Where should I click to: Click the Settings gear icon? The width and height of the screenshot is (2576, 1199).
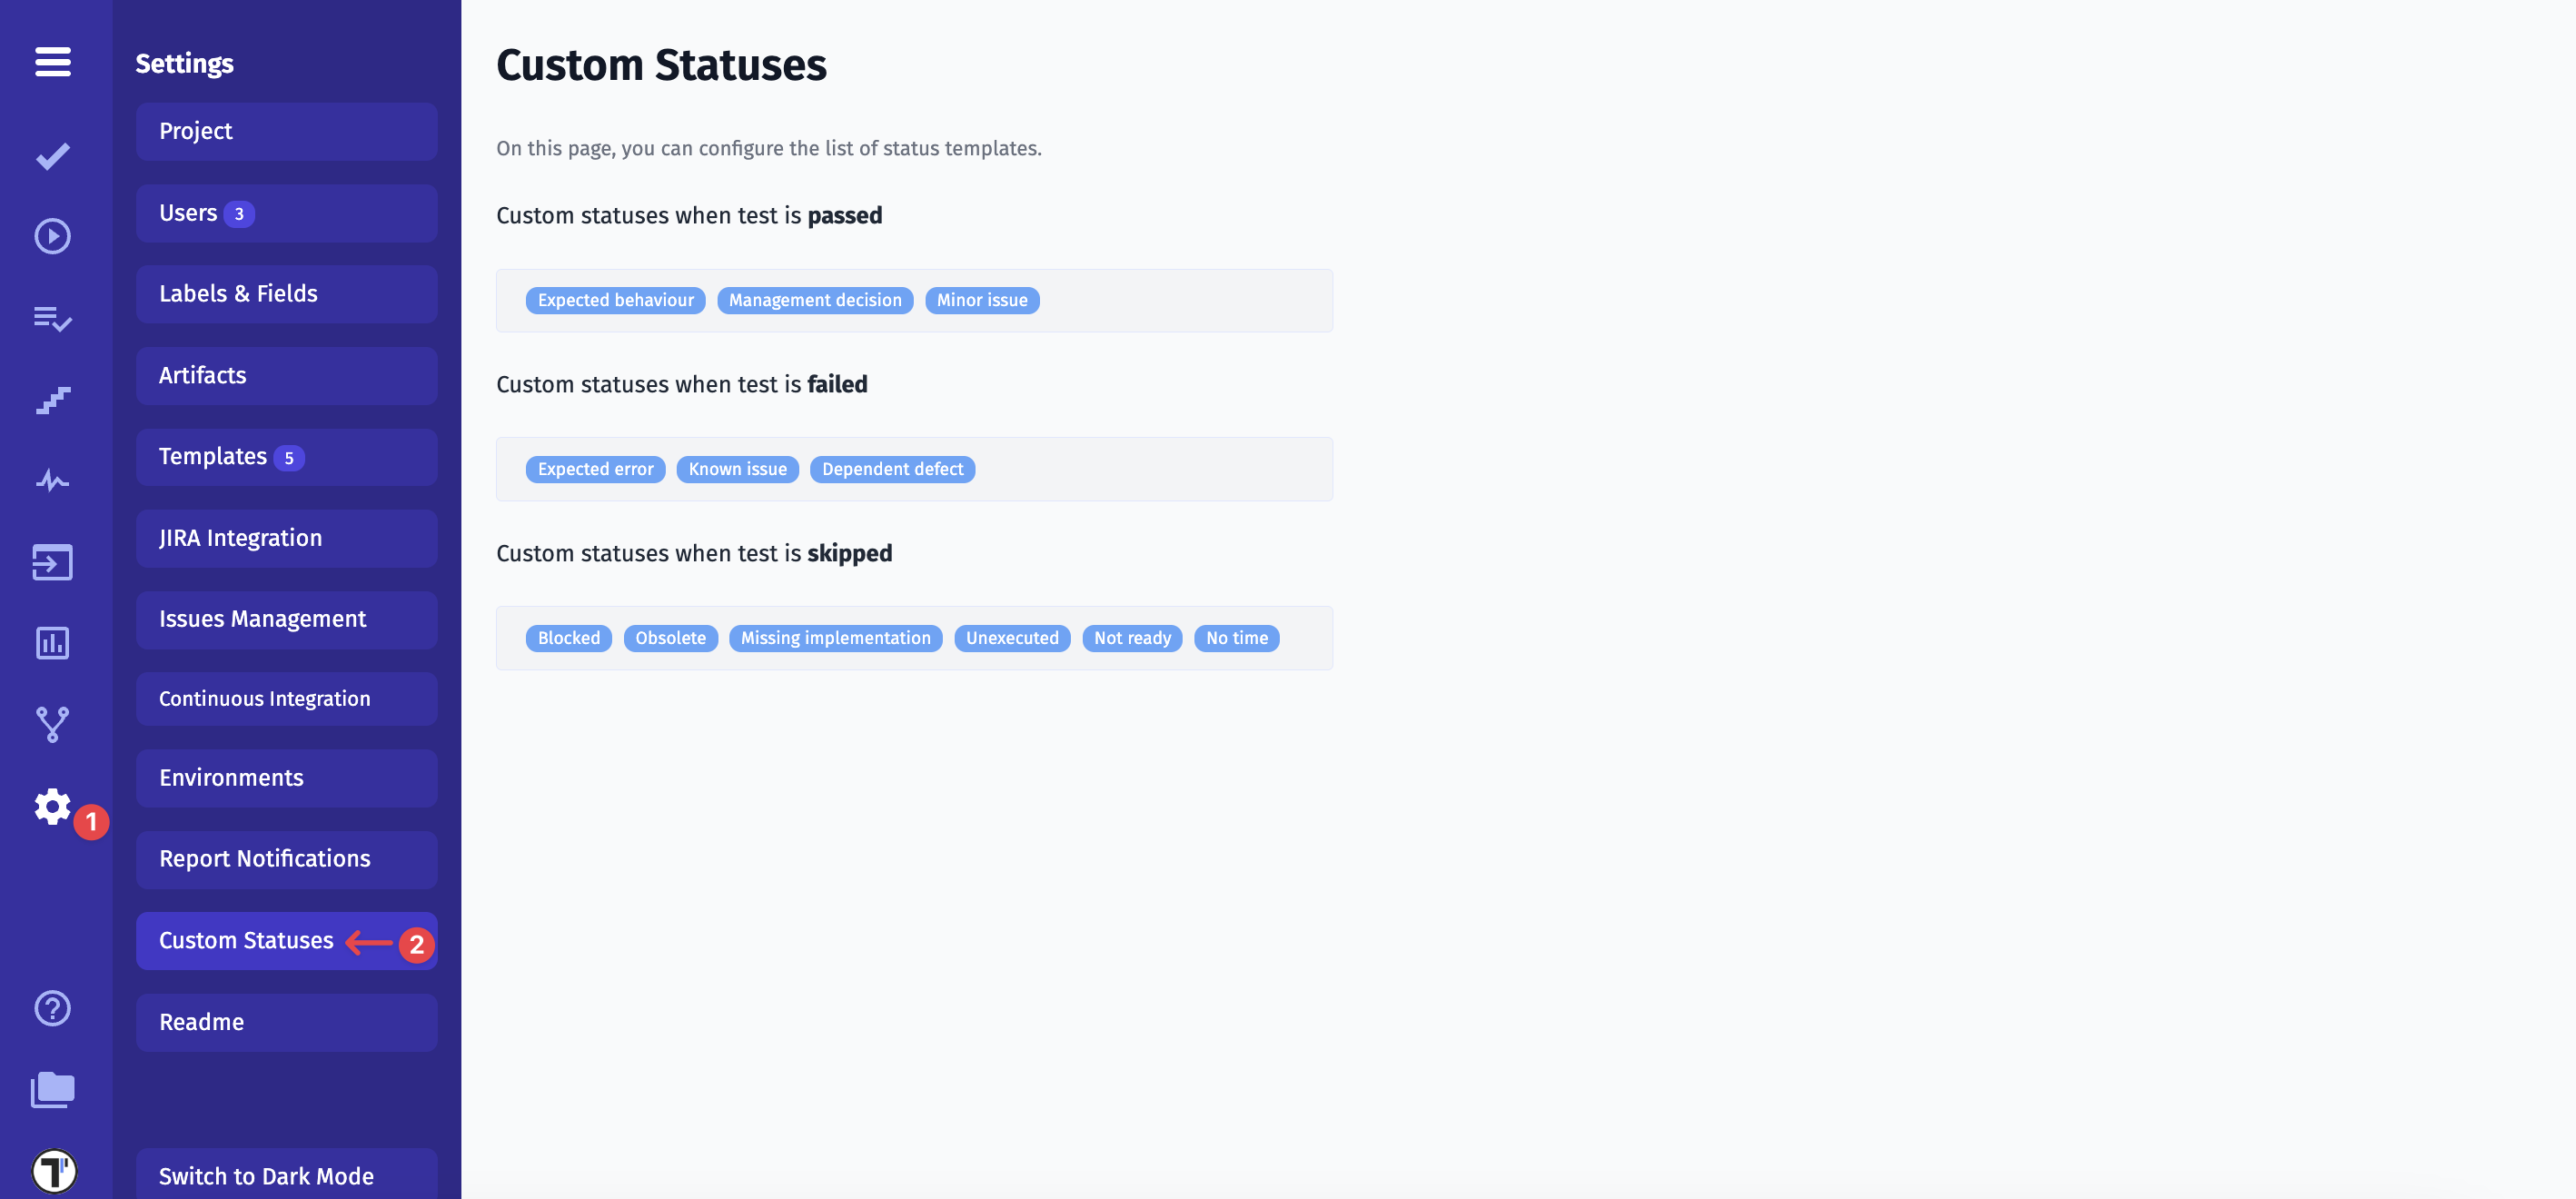(x=53, y=806)
